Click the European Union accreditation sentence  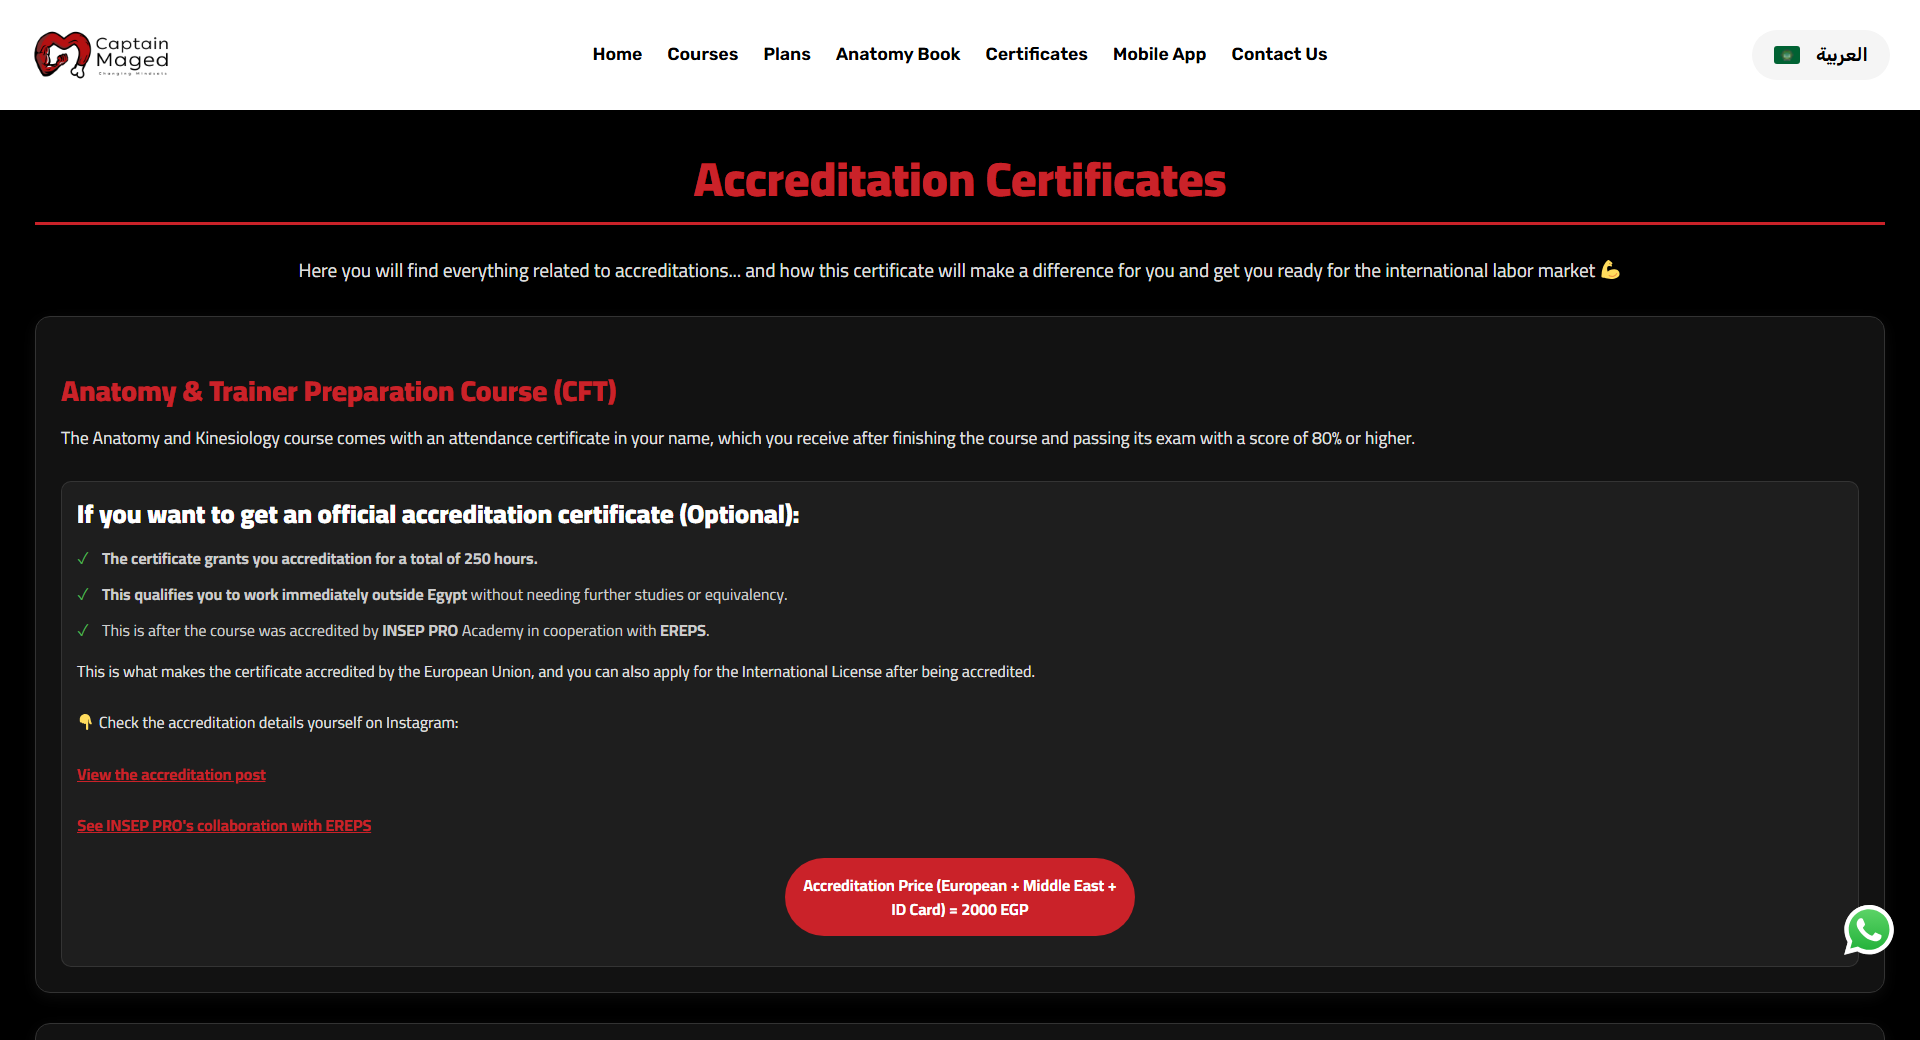(556, 672)
